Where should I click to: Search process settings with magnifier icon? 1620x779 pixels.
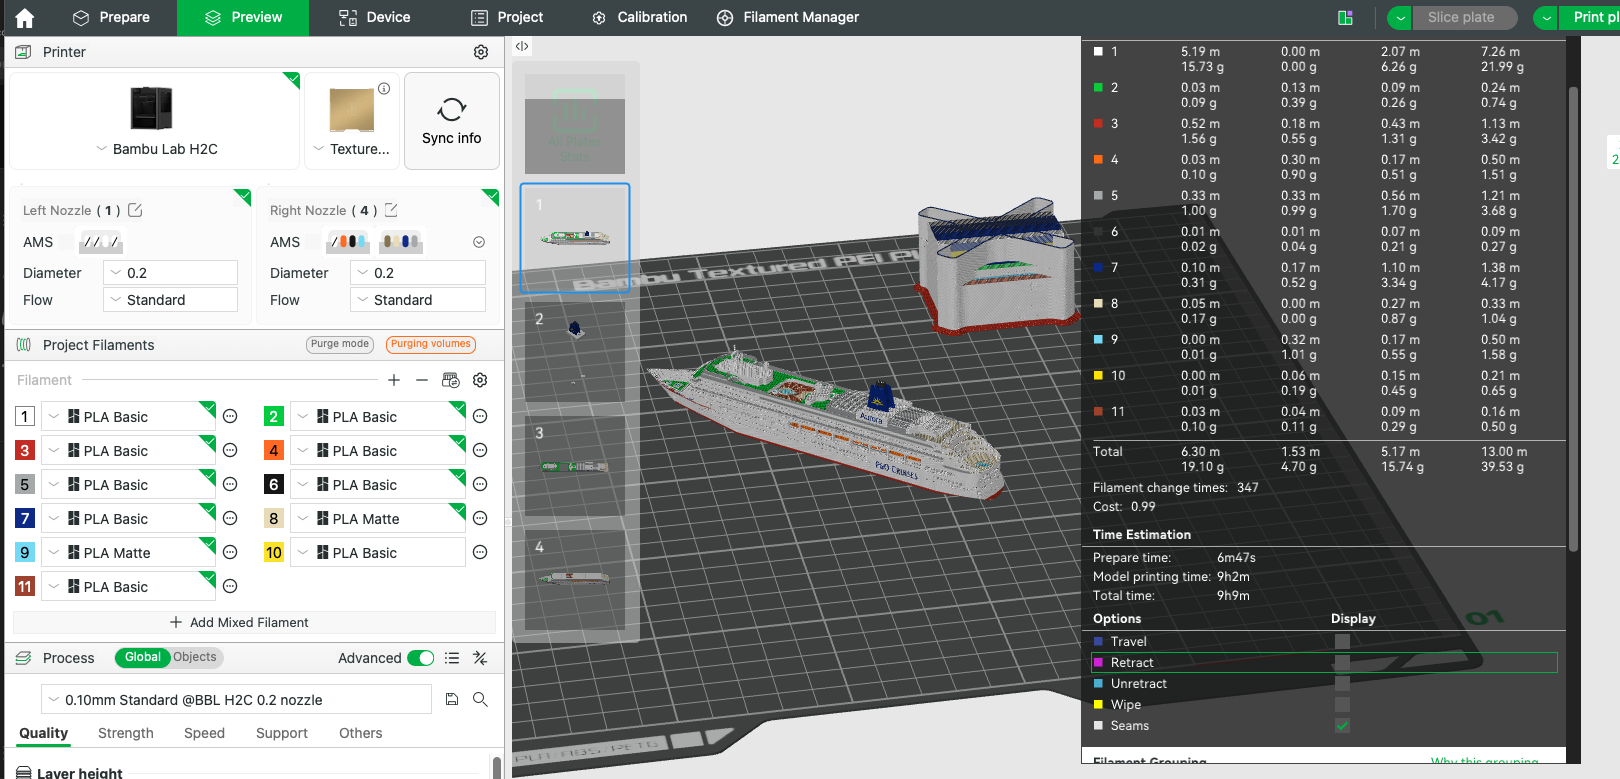480,700
